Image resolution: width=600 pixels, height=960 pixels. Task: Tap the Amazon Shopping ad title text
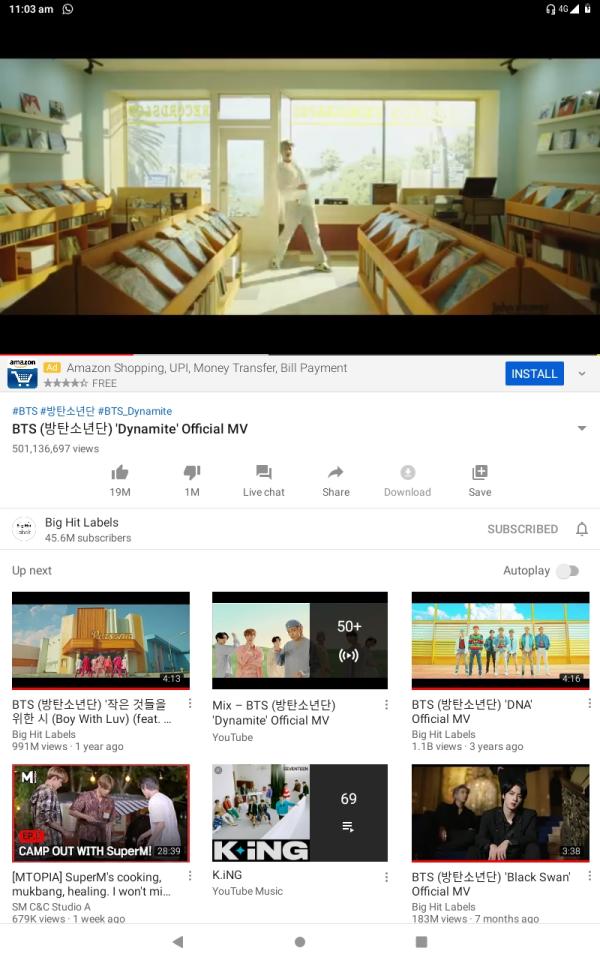(x=207, y=367)
